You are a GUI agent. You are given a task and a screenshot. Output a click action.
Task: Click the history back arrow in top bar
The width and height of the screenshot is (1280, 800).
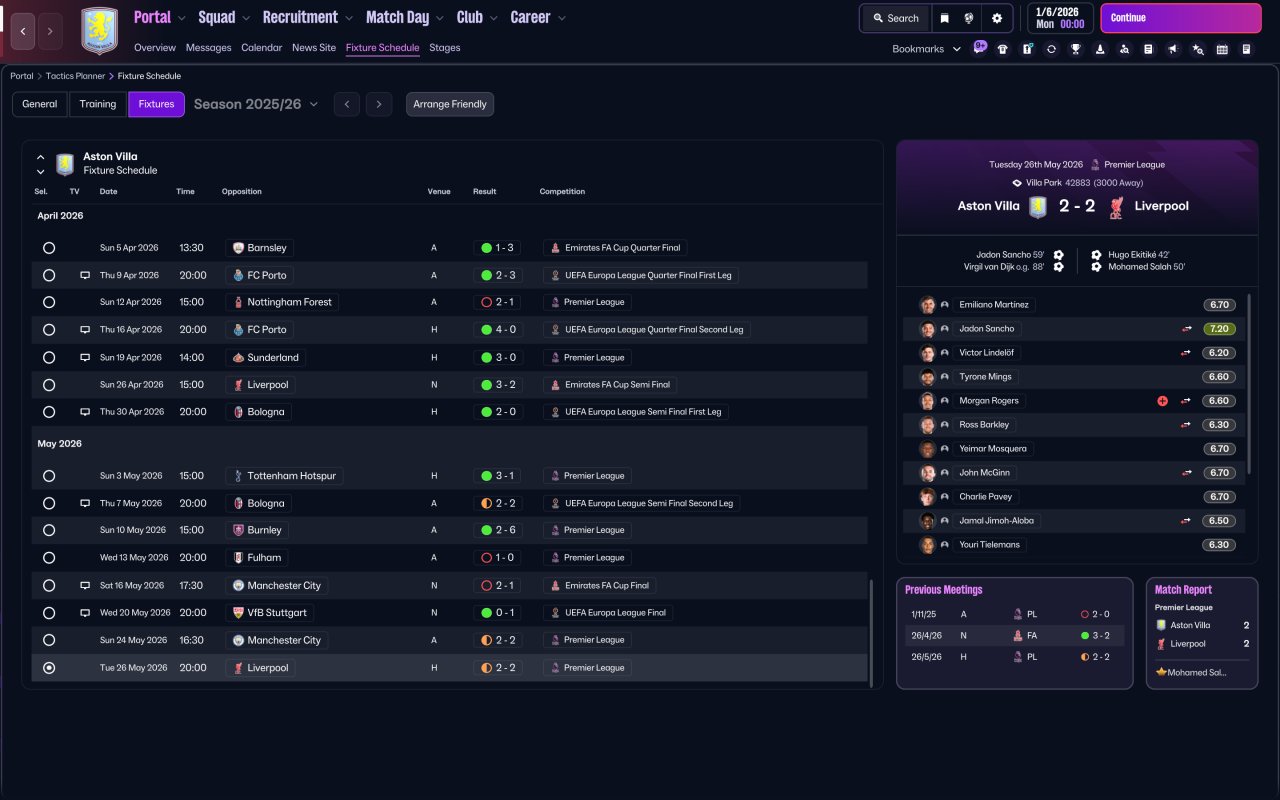pos(23,31)
